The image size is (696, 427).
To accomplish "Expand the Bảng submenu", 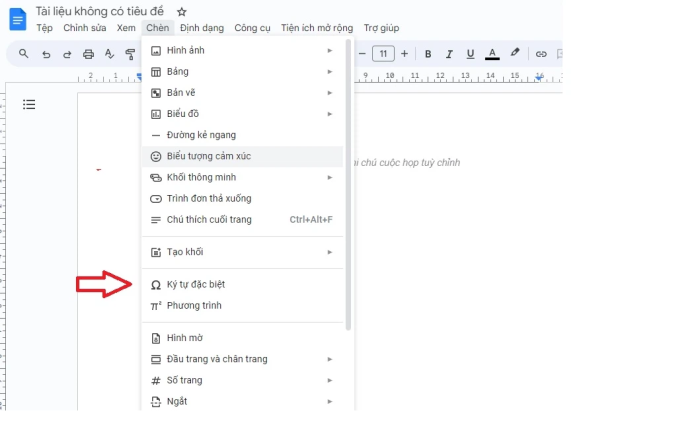I will 240,71.
